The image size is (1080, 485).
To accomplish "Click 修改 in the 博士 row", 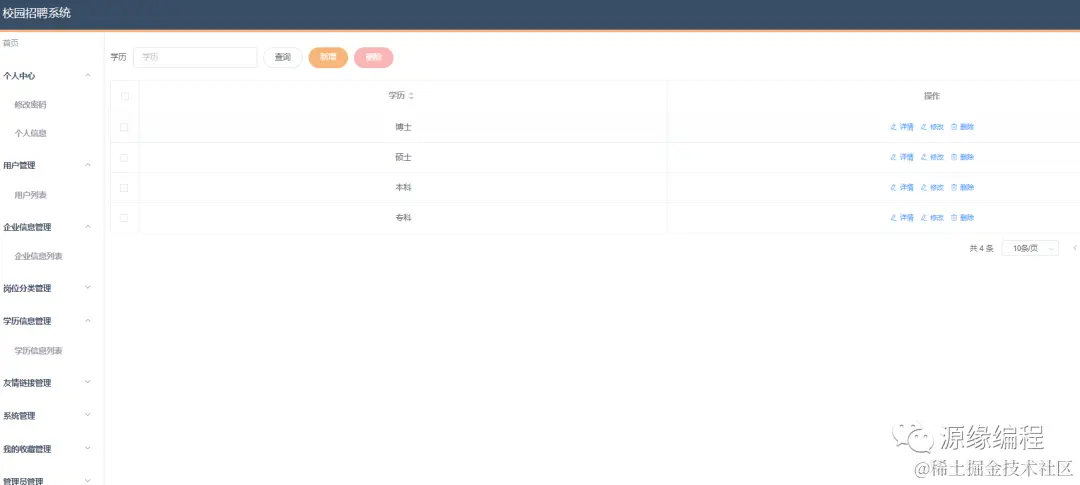I will coord(933,127).
